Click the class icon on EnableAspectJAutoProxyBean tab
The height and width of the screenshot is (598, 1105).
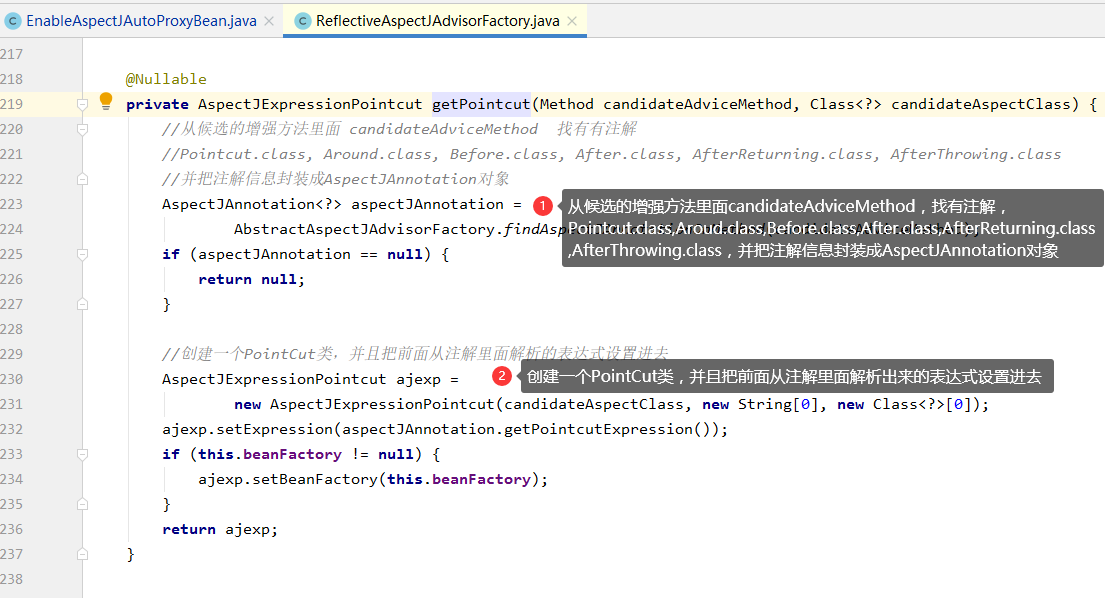(13, 21)
